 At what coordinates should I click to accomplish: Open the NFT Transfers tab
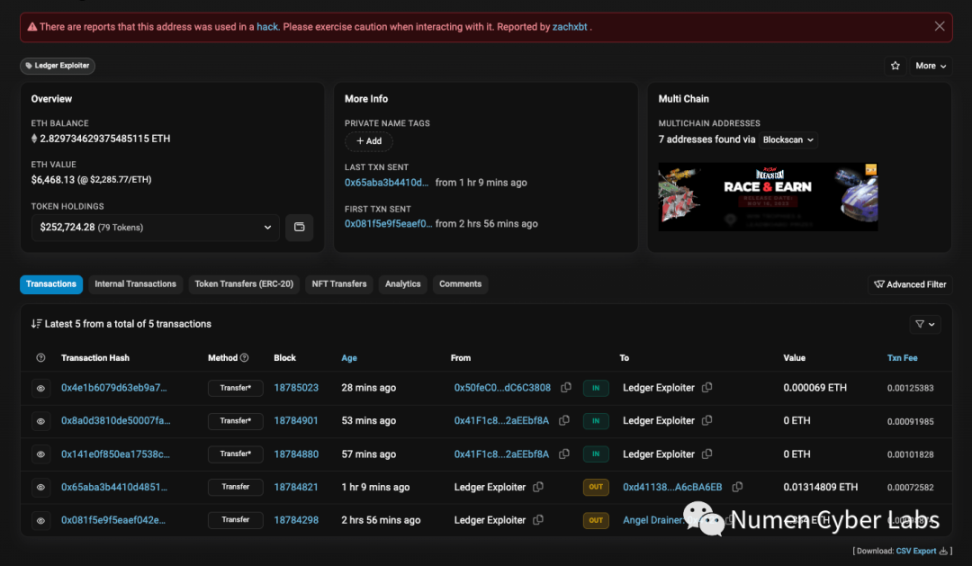point(339,284)
